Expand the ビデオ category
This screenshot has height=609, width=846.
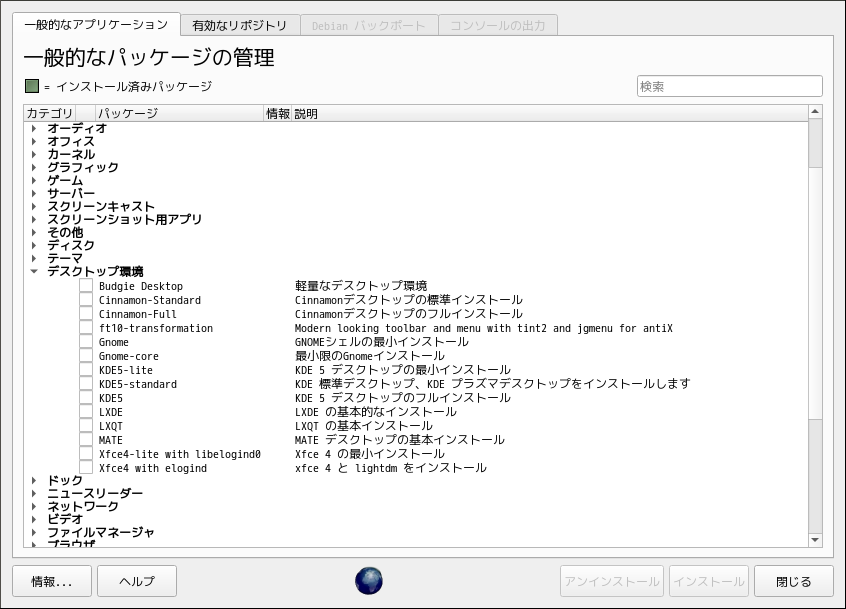(x=34, y=519)
